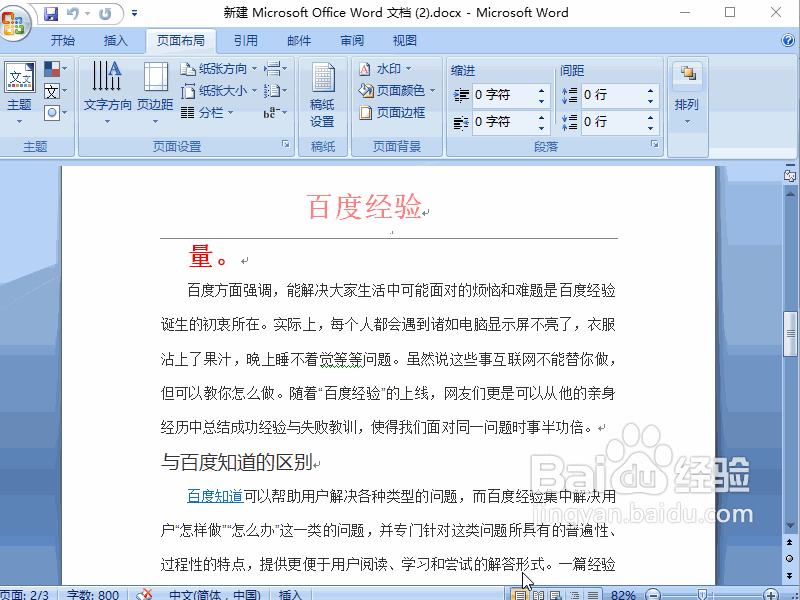800x600 pixels.
Task: Open 文字方向 text direction menu
Action: coord(107,93)
